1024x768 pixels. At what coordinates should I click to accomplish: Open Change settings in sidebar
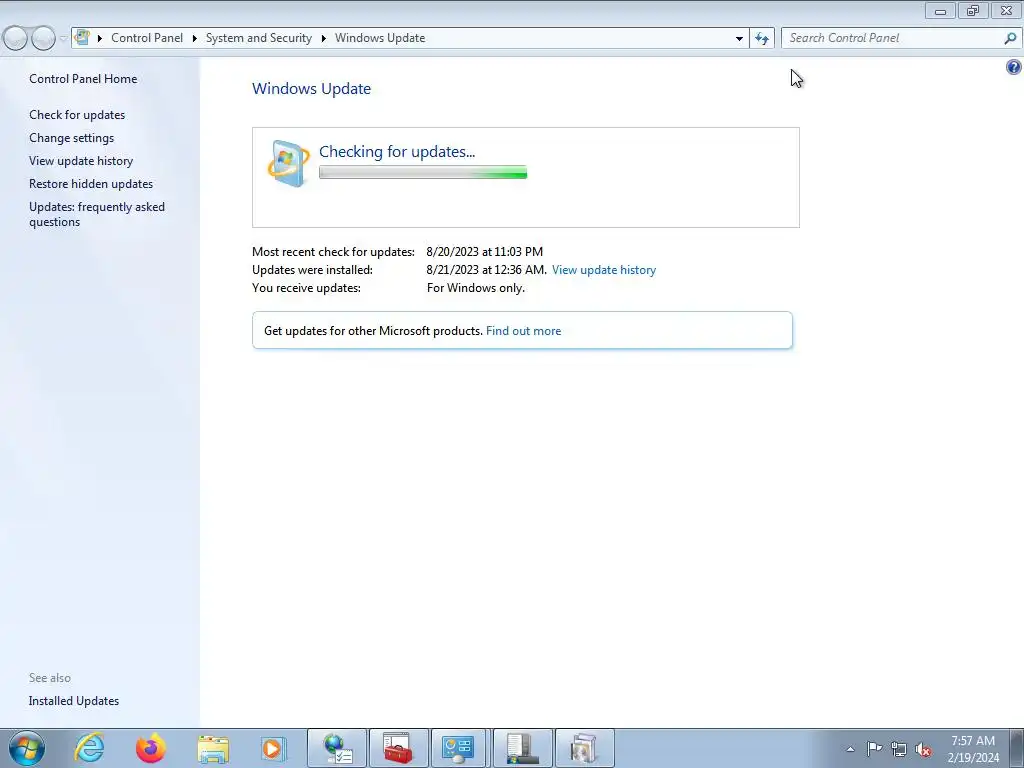point(71,138)
